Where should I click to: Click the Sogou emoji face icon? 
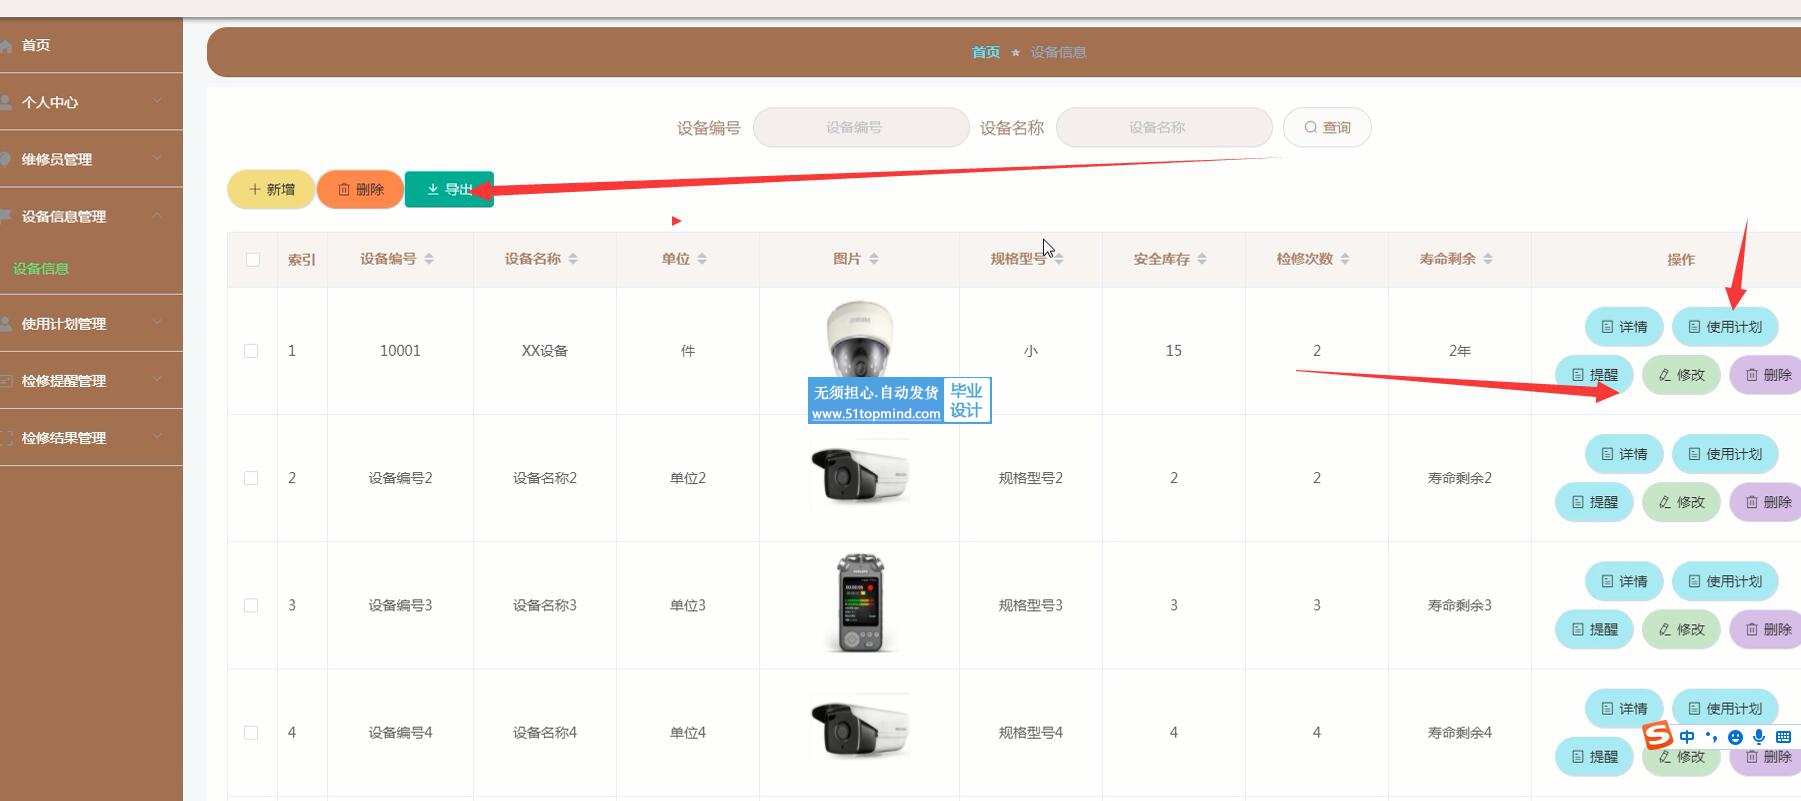pos(1735,737)
